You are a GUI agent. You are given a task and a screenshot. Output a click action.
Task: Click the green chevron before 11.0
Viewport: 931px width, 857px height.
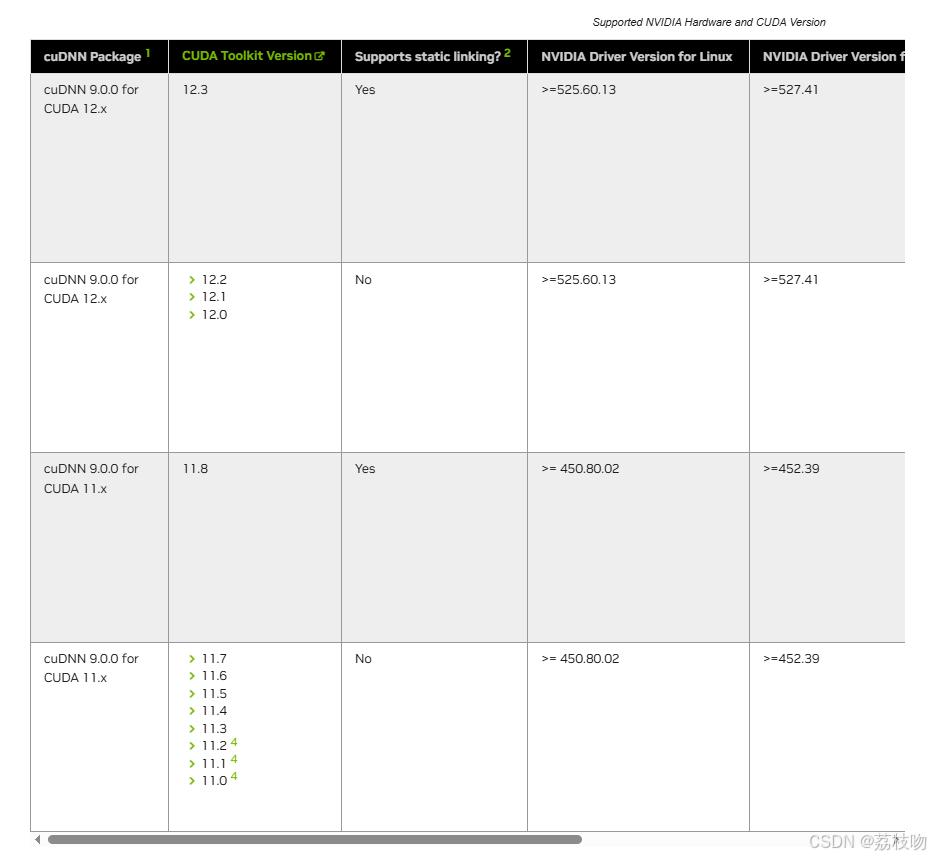(x=192, y=781)
